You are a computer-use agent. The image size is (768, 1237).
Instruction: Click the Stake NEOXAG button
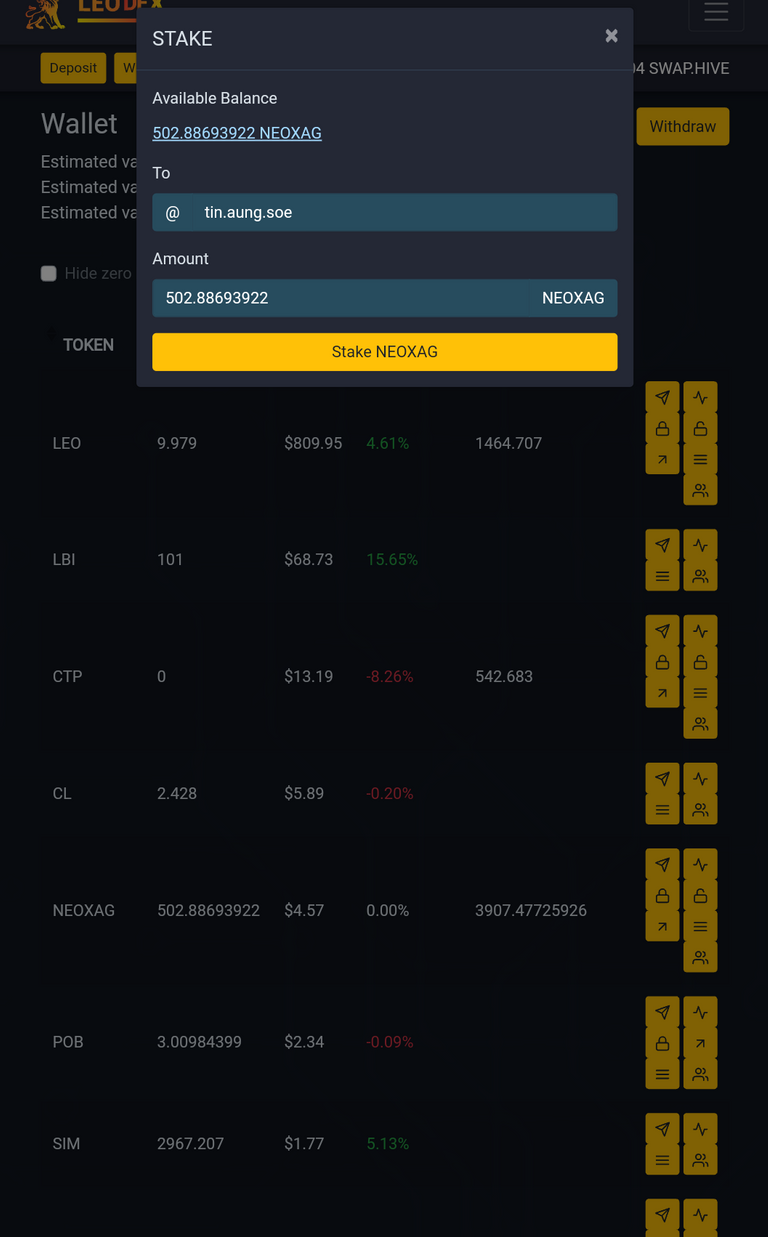coord(385,352)
